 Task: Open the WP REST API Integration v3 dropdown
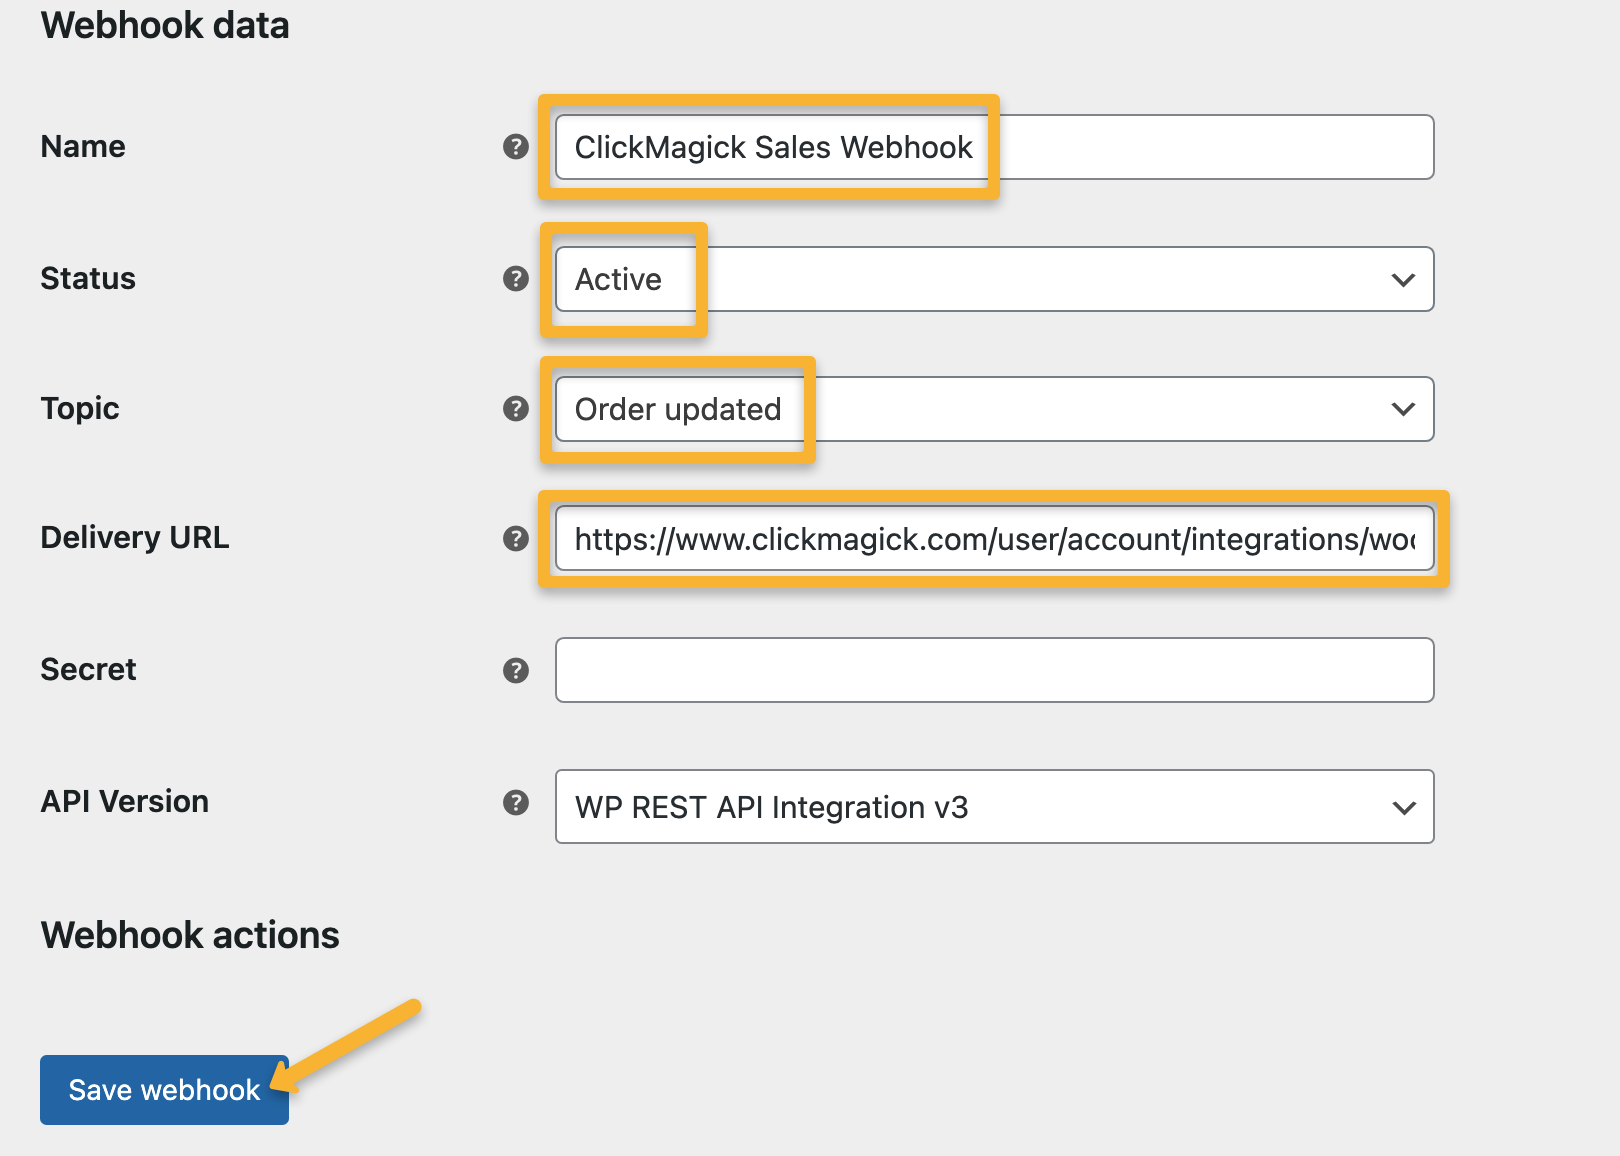pos(994,807)
